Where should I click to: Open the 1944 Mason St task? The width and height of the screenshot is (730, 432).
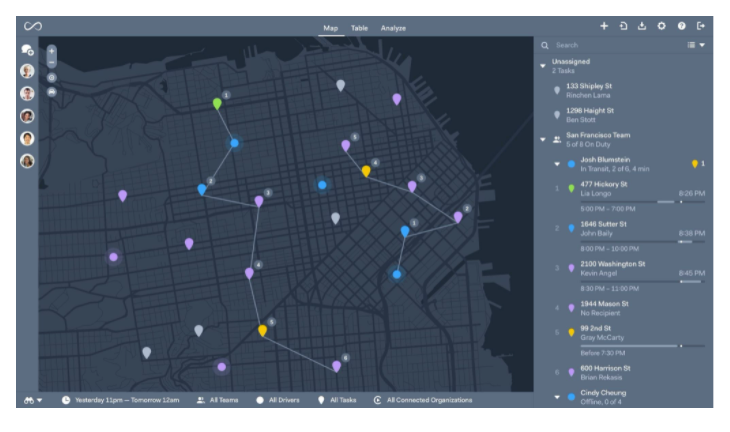point(604,304)
